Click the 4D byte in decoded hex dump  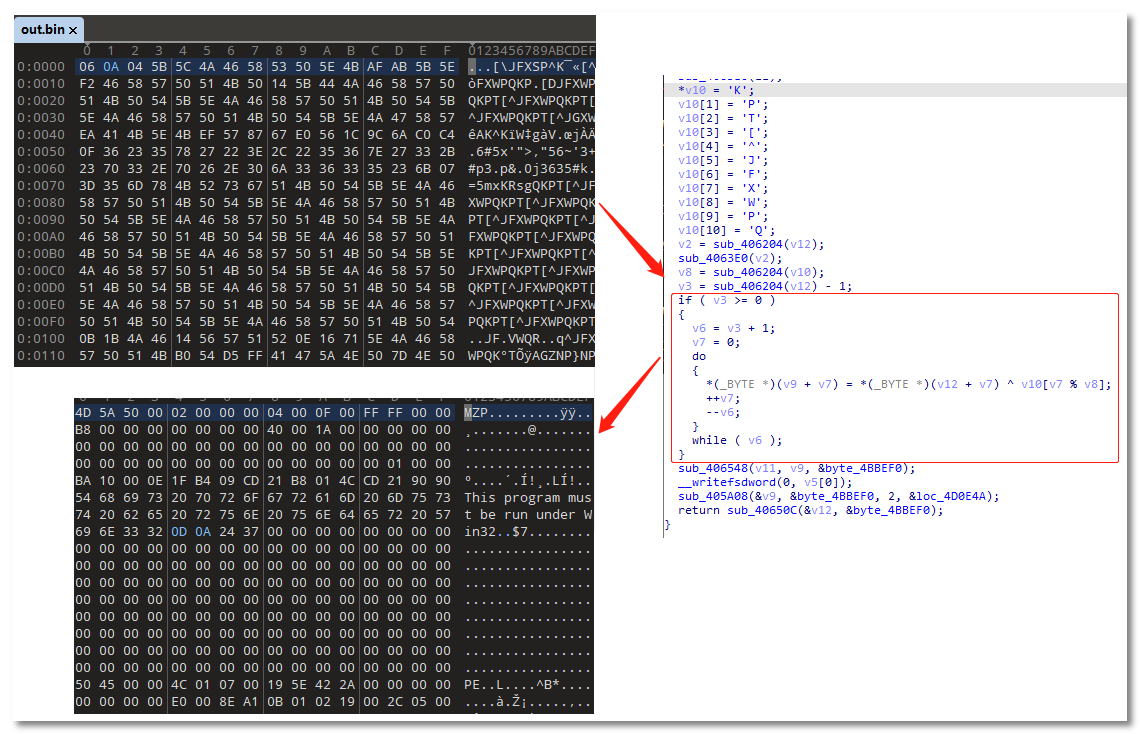(x=83, y=412)
